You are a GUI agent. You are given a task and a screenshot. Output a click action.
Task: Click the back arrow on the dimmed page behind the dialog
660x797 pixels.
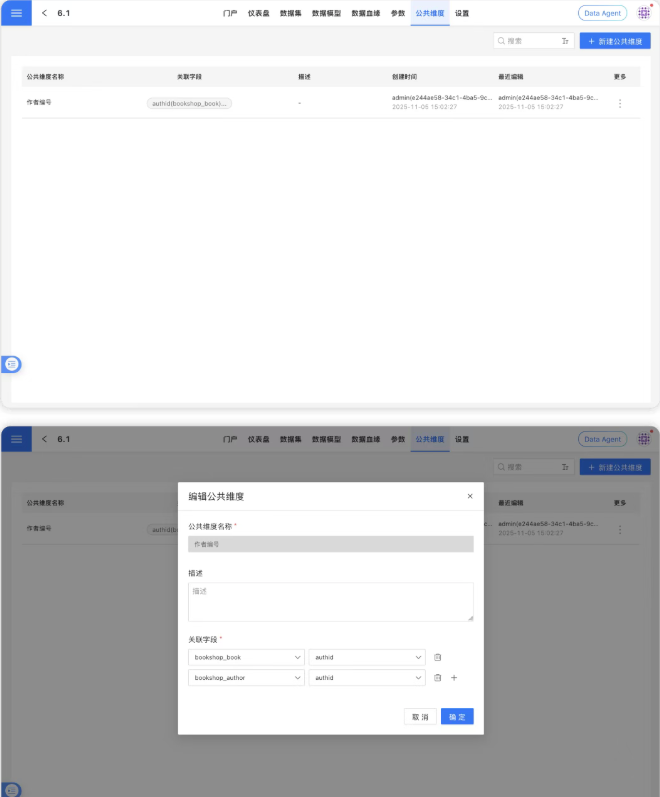click(44, 439)
